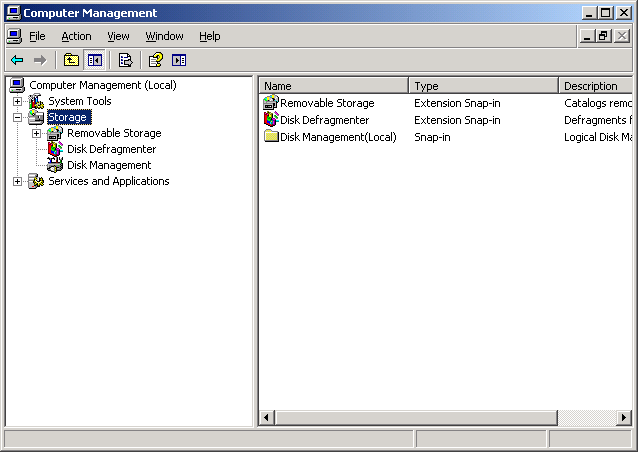This screenshot has width=638, height=452.
Task: Click the 'Defragments' description cell
Action: coord(598,120)
